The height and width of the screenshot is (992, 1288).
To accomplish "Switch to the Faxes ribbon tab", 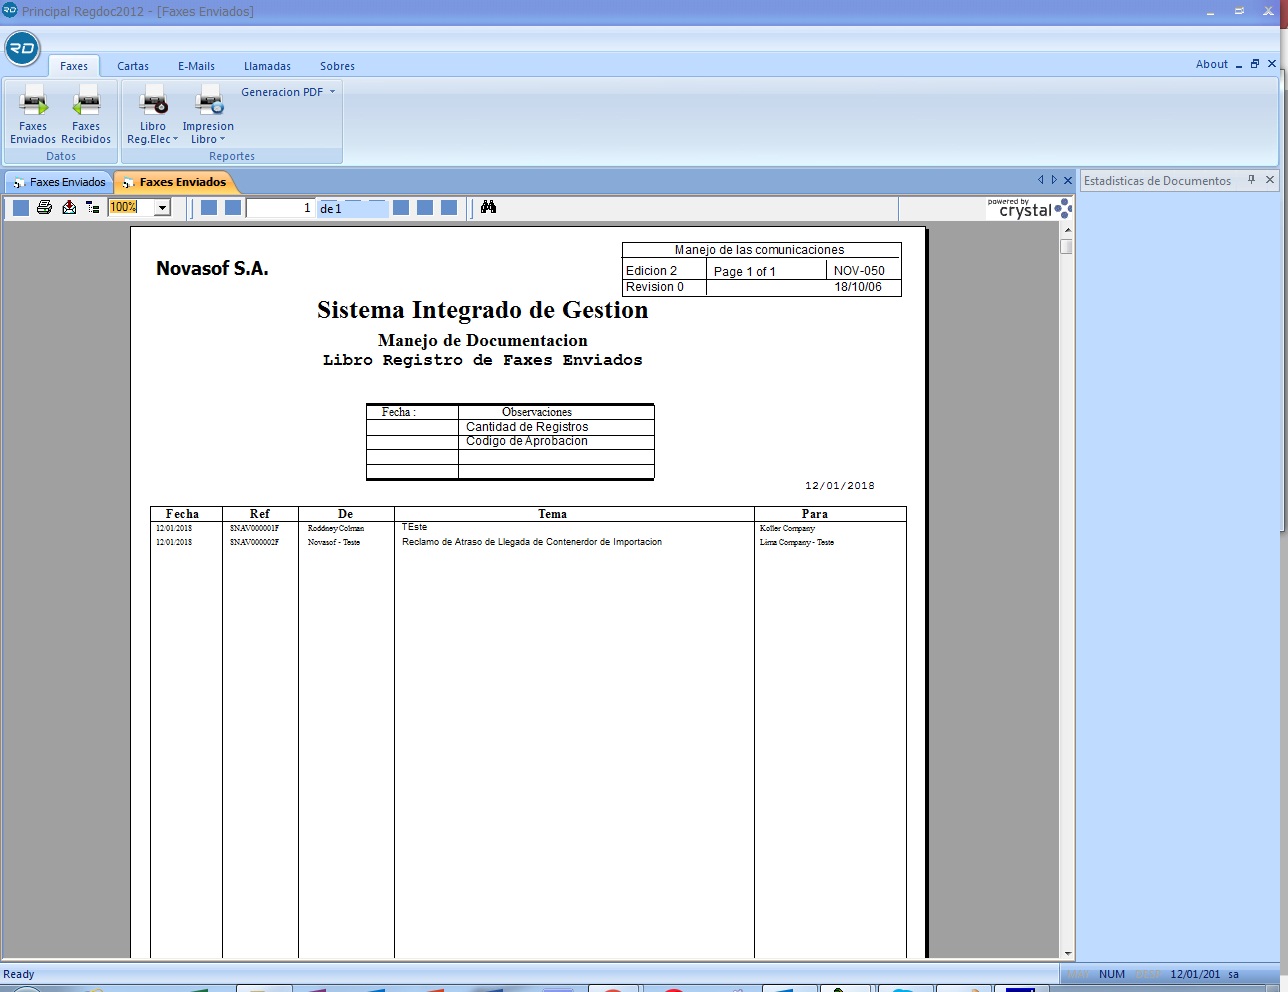I will 74,66.
